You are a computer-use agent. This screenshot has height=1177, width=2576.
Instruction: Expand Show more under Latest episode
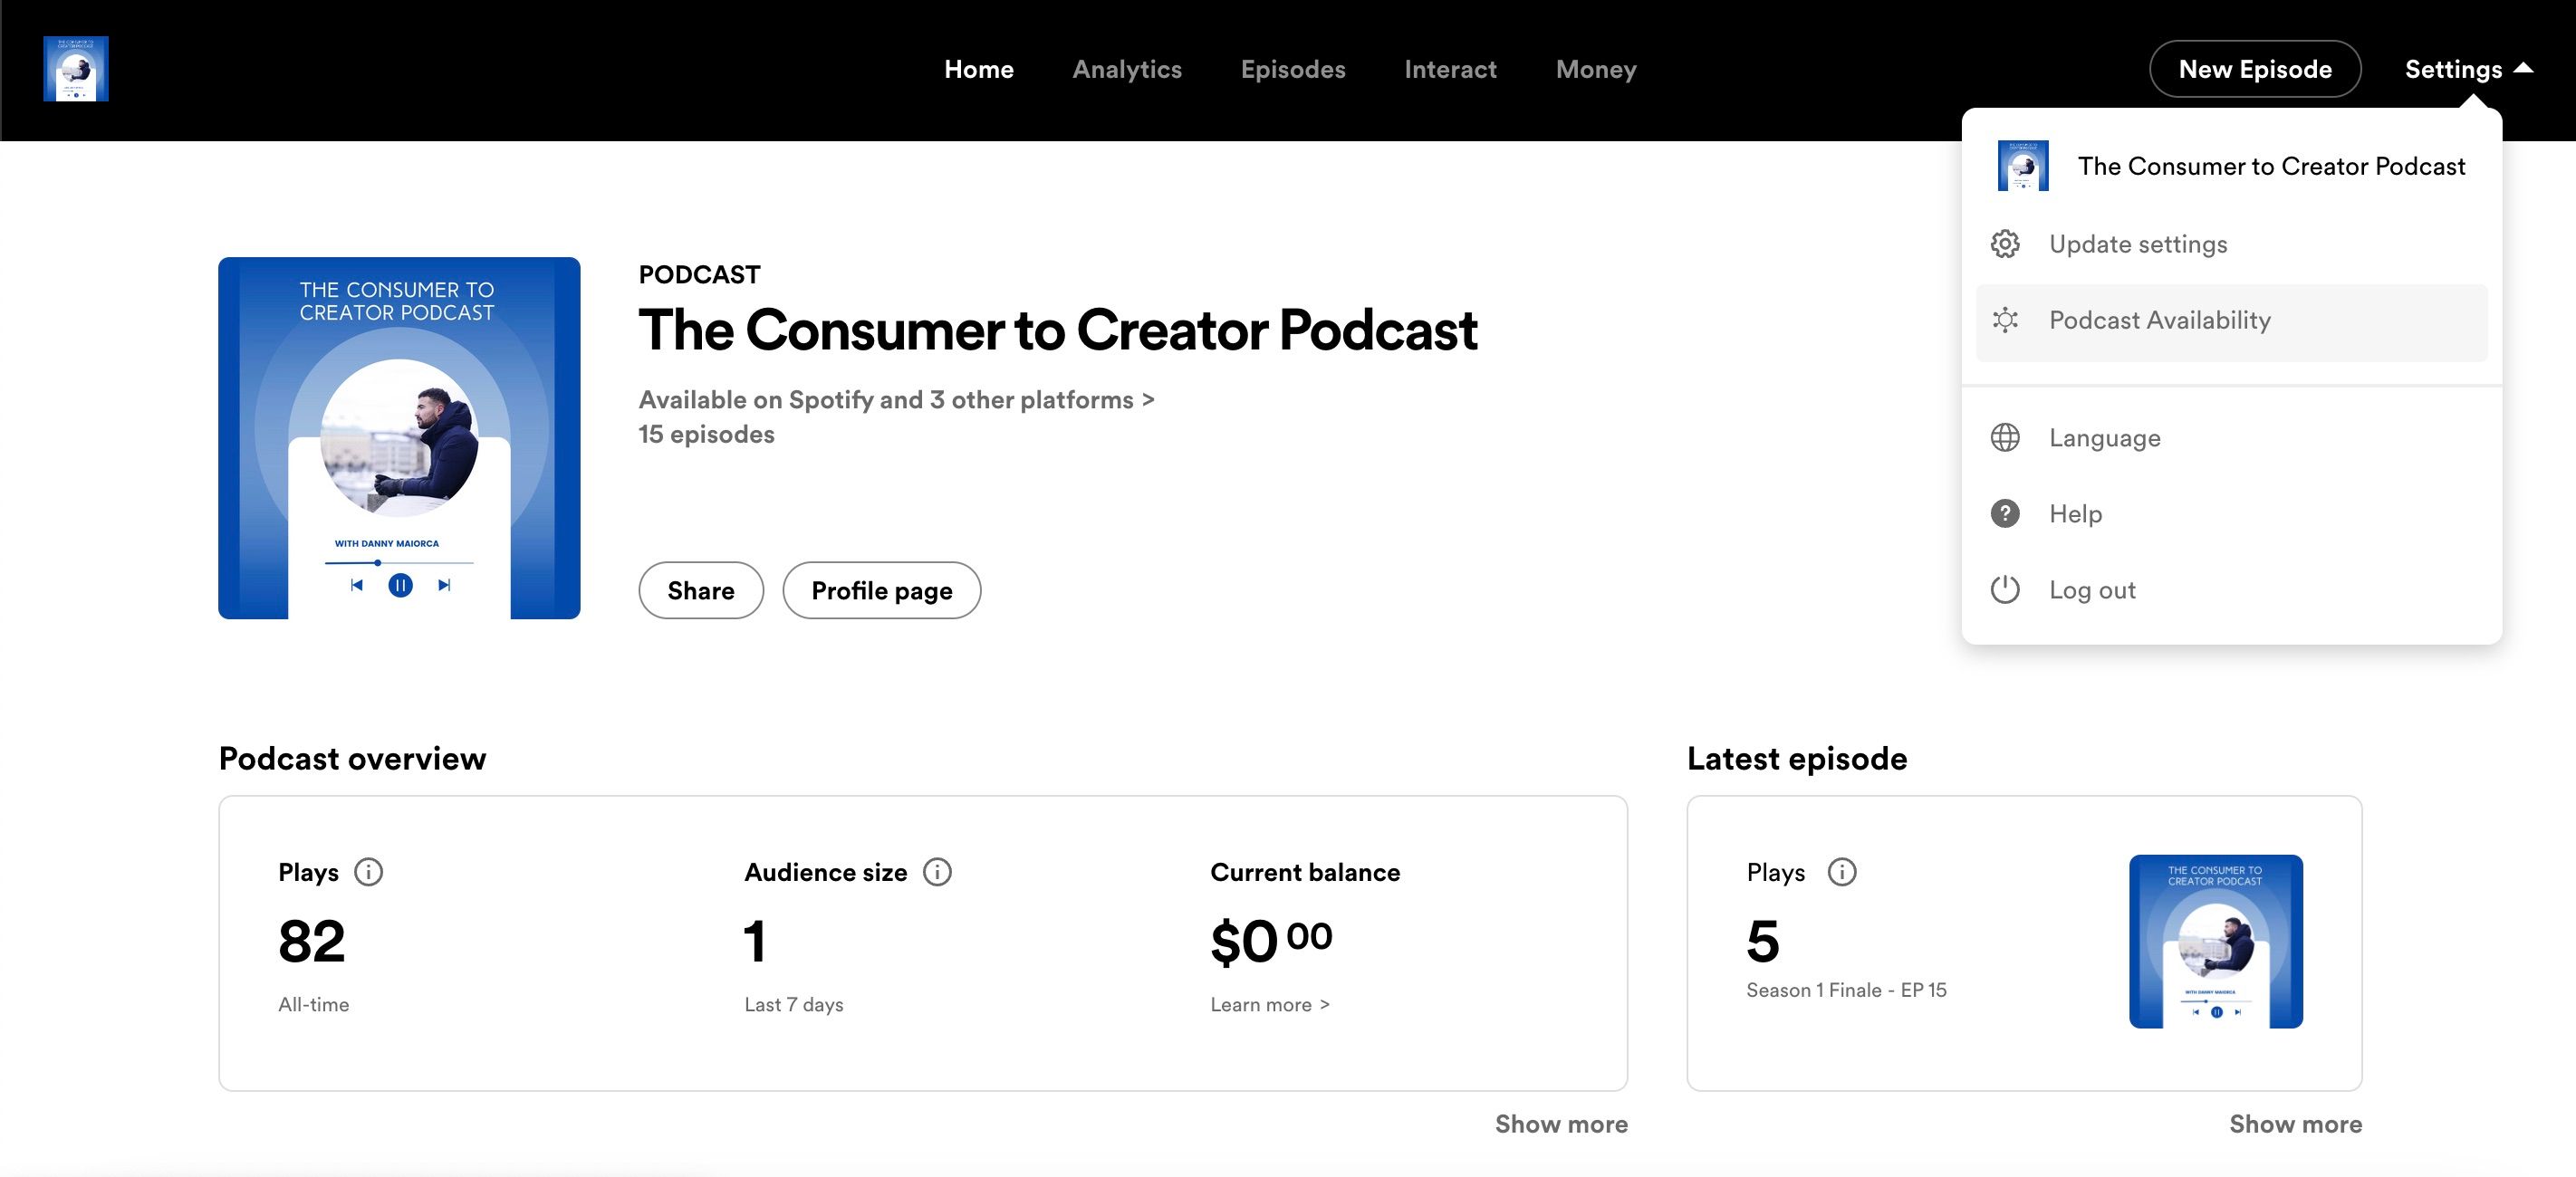tap(2295, 1124)
